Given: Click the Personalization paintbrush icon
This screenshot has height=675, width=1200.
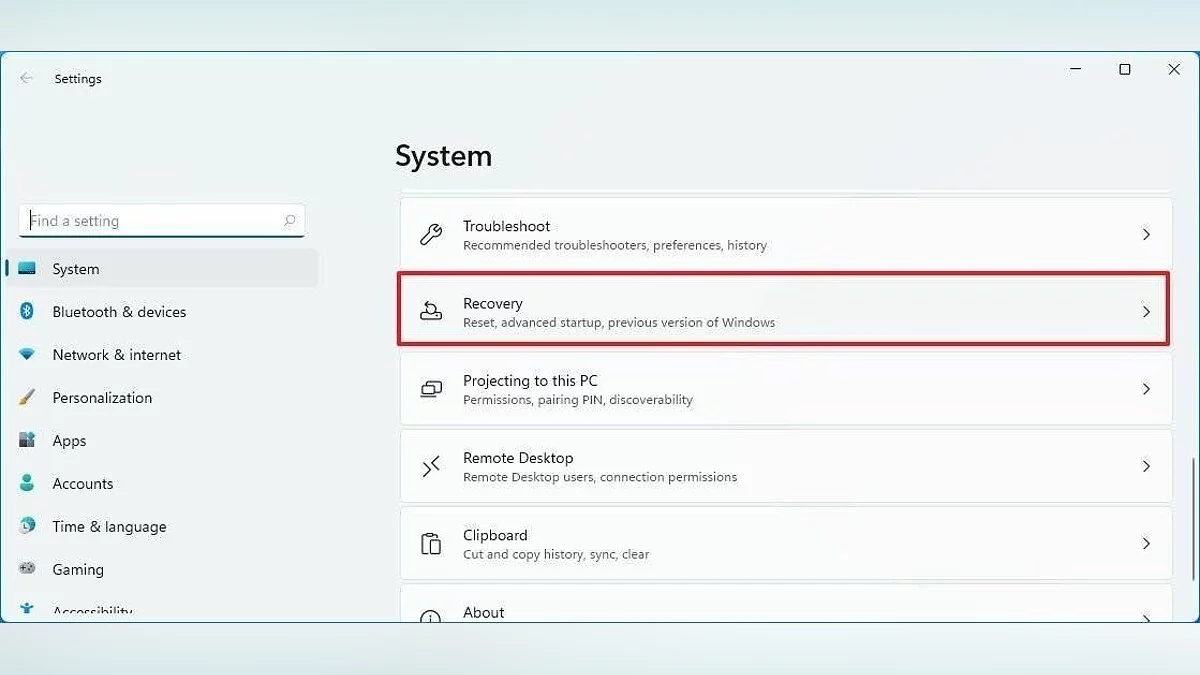Looking at the screenshot, I should [x=27, y=397].
